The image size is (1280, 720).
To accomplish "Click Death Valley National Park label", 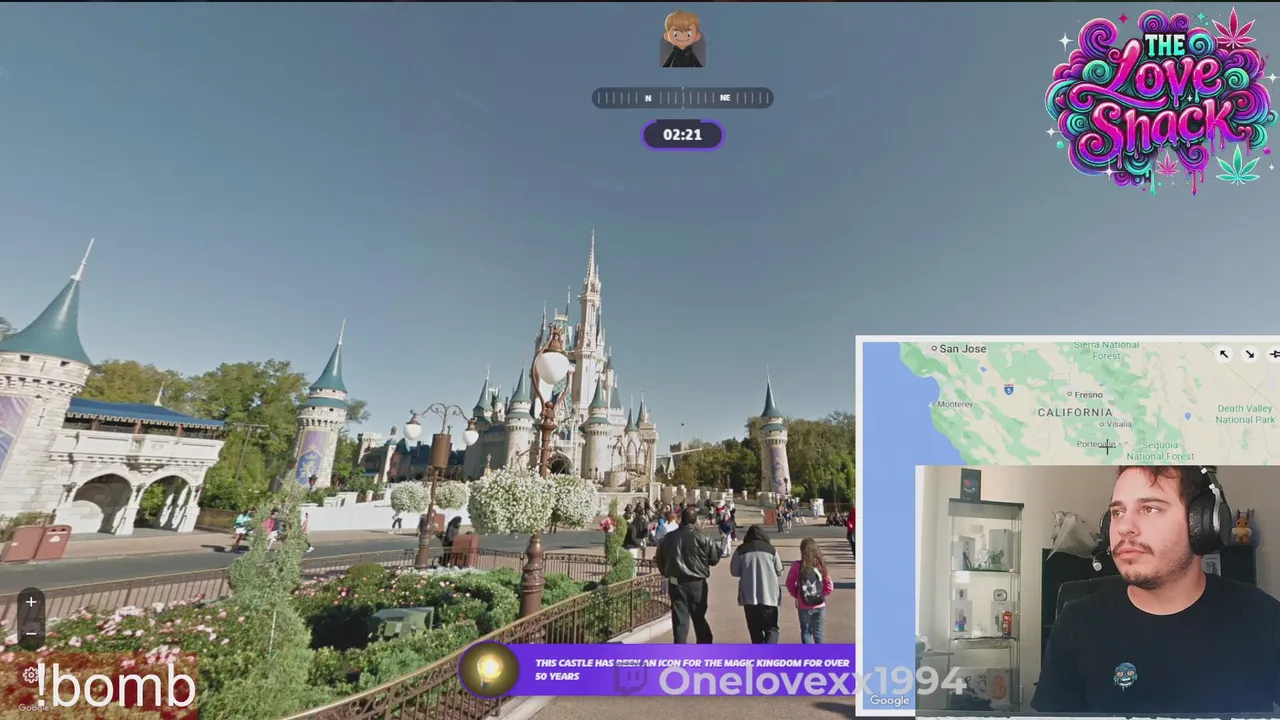I will point(1245,414).
